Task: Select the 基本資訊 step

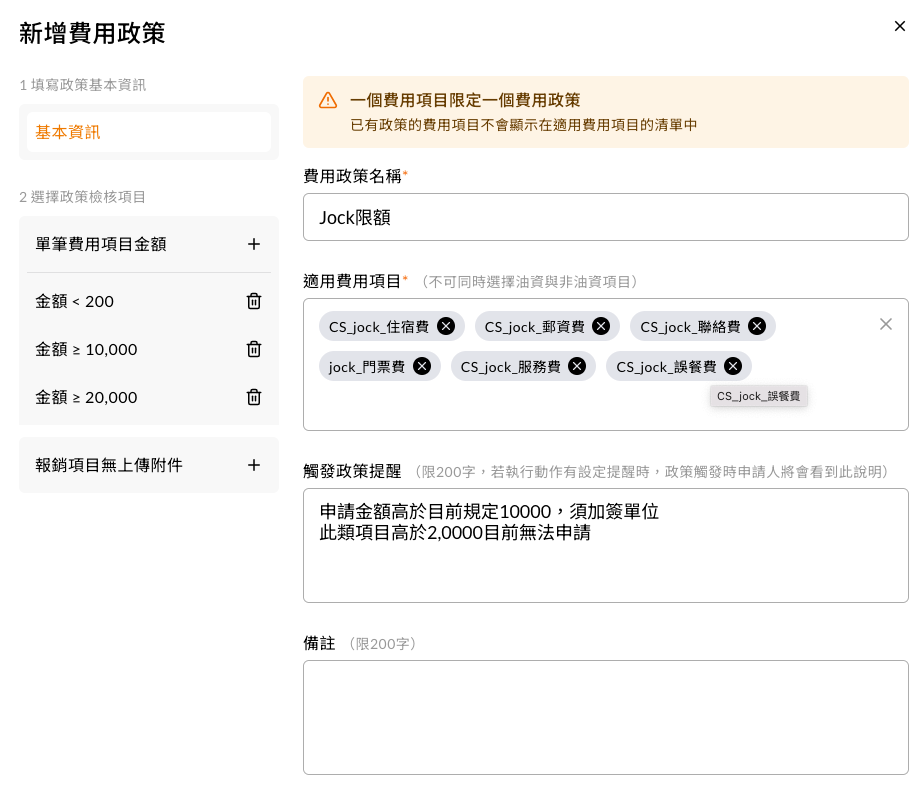Action: point(149,132)
